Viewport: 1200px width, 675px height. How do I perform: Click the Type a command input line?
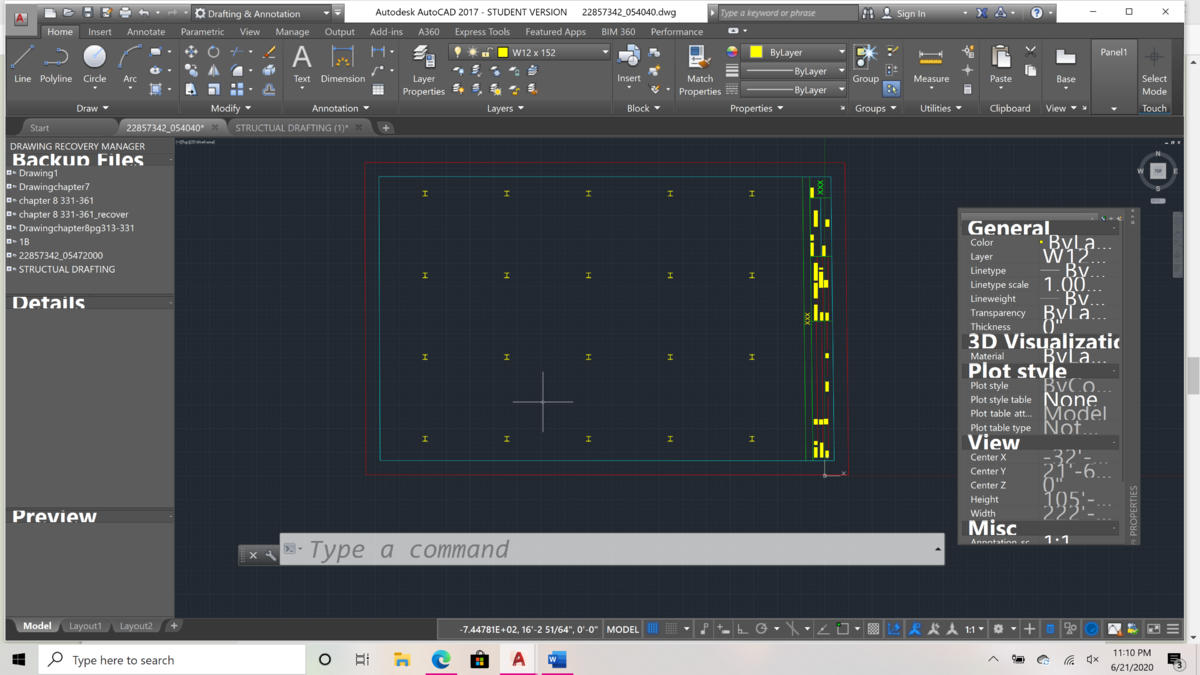610,549
